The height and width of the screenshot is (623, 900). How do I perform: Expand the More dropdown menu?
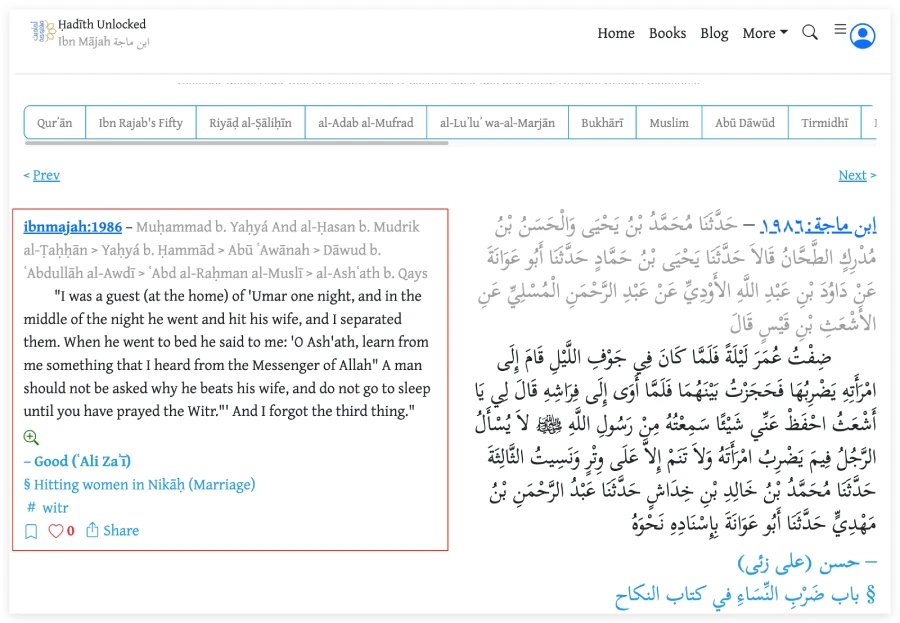[x=764, y=33]
